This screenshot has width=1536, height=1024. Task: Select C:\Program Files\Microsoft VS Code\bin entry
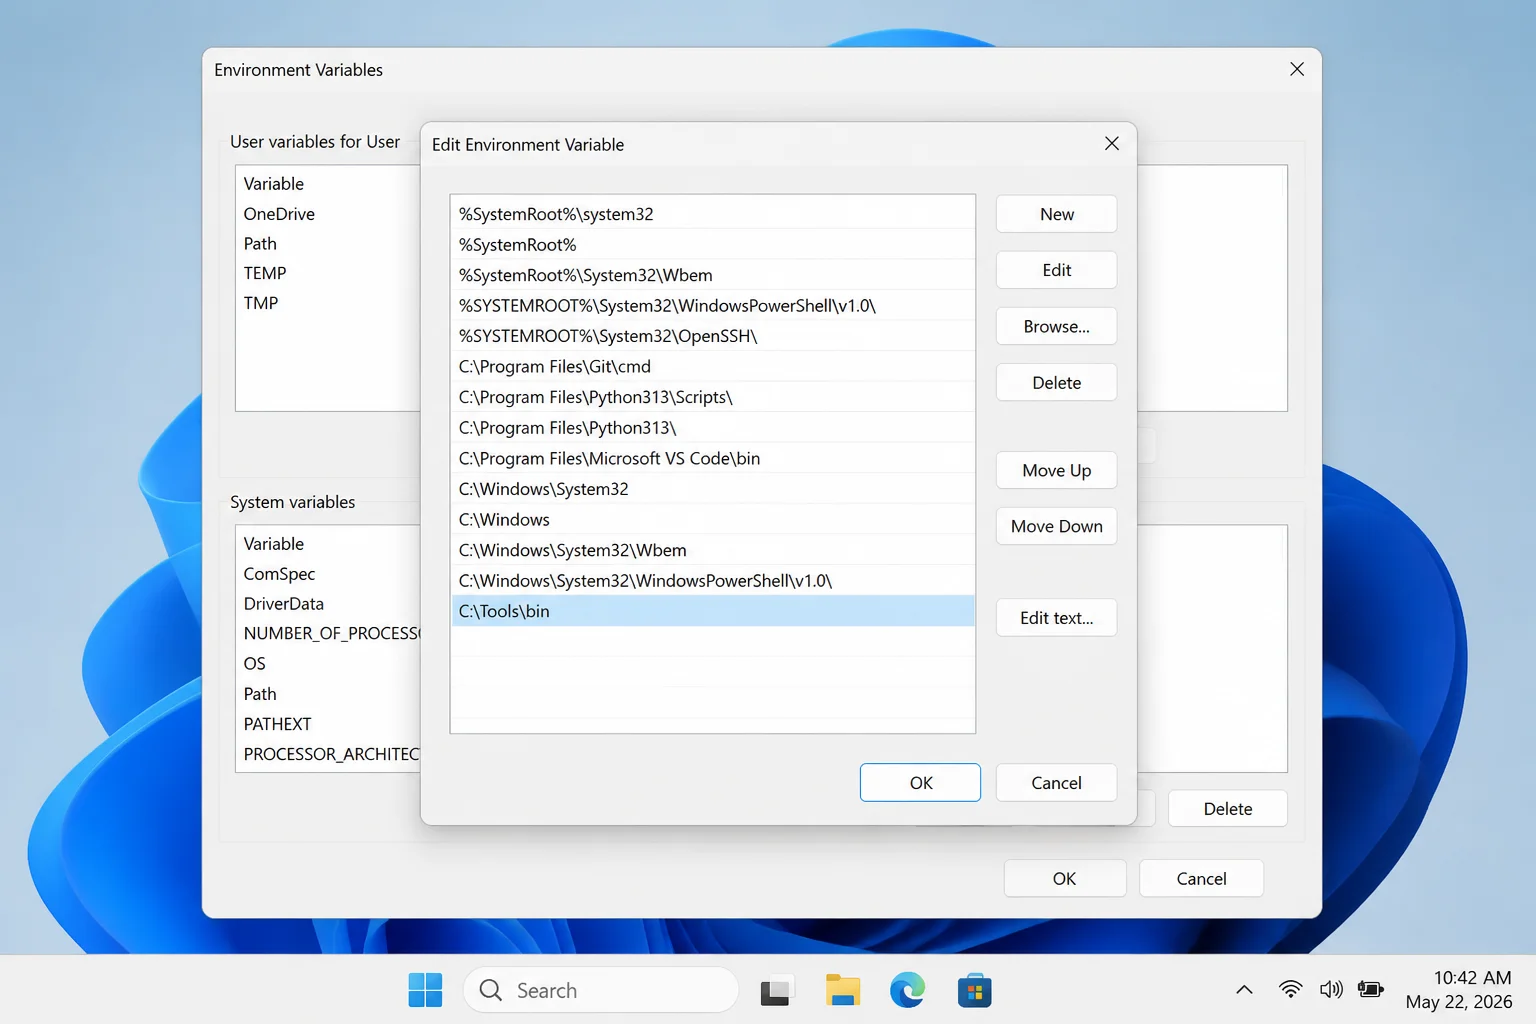(x=713, y=458)
